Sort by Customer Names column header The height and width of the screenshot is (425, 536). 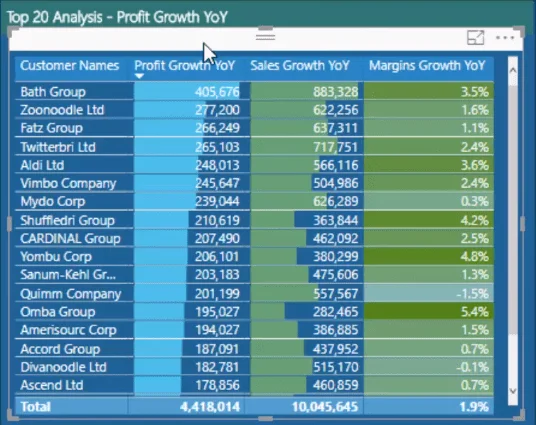tap(69, 65)
